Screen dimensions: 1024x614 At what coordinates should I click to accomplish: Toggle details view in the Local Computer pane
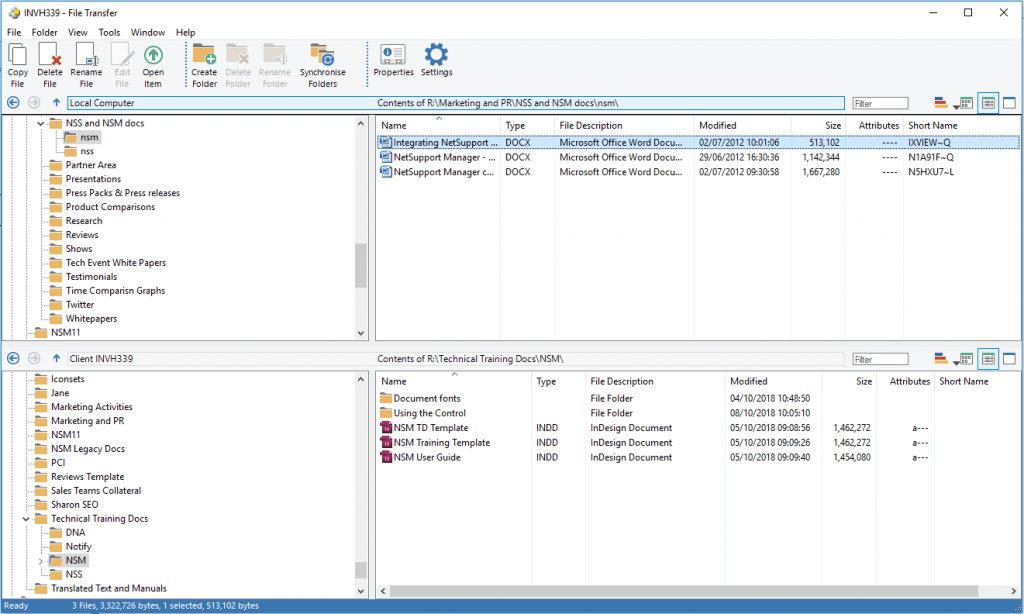click(988, 103)
